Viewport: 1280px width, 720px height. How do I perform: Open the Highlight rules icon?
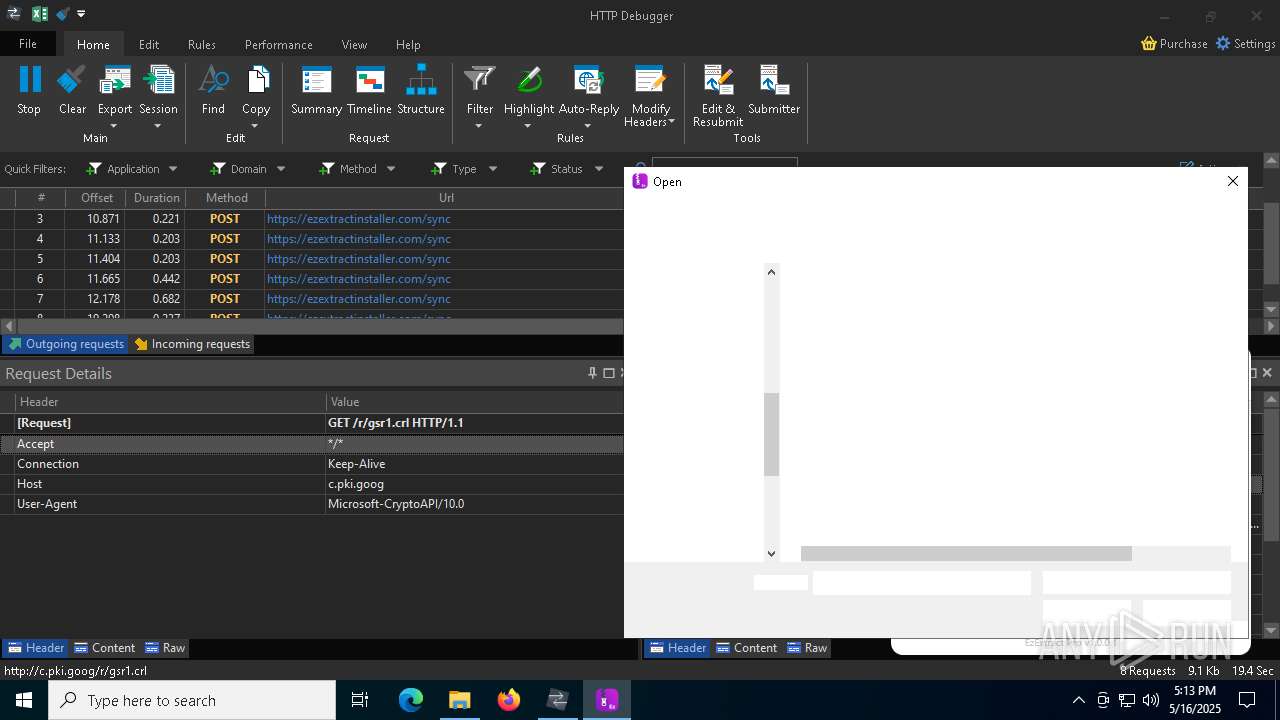(529, 80)
